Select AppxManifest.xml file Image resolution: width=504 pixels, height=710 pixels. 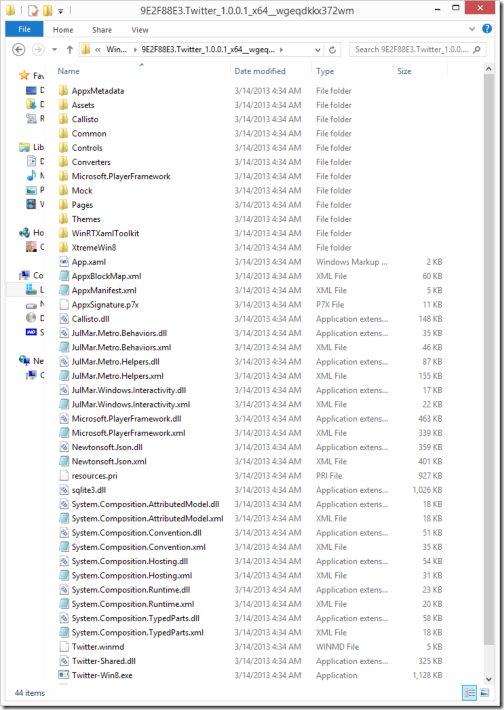pyautogui.click(x=104, y=290)
